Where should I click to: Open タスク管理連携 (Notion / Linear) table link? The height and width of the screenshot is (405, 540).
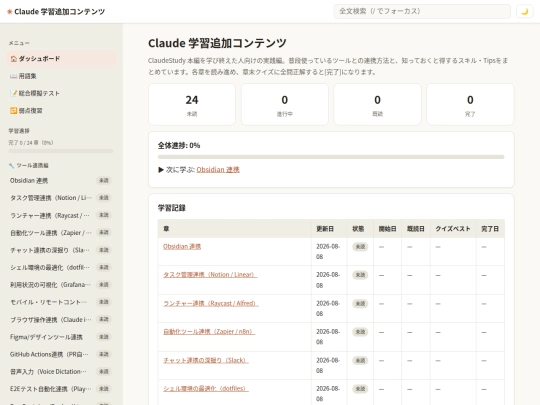point(210,275)
